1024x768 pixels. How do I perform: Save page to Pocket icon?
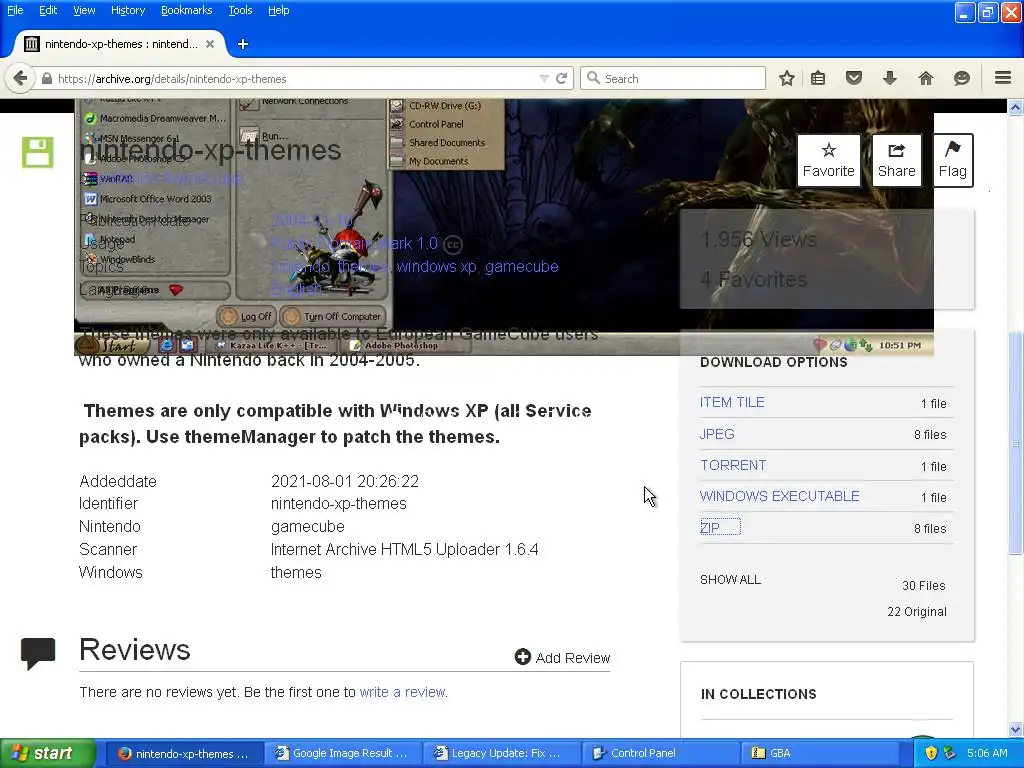(854, 78)
